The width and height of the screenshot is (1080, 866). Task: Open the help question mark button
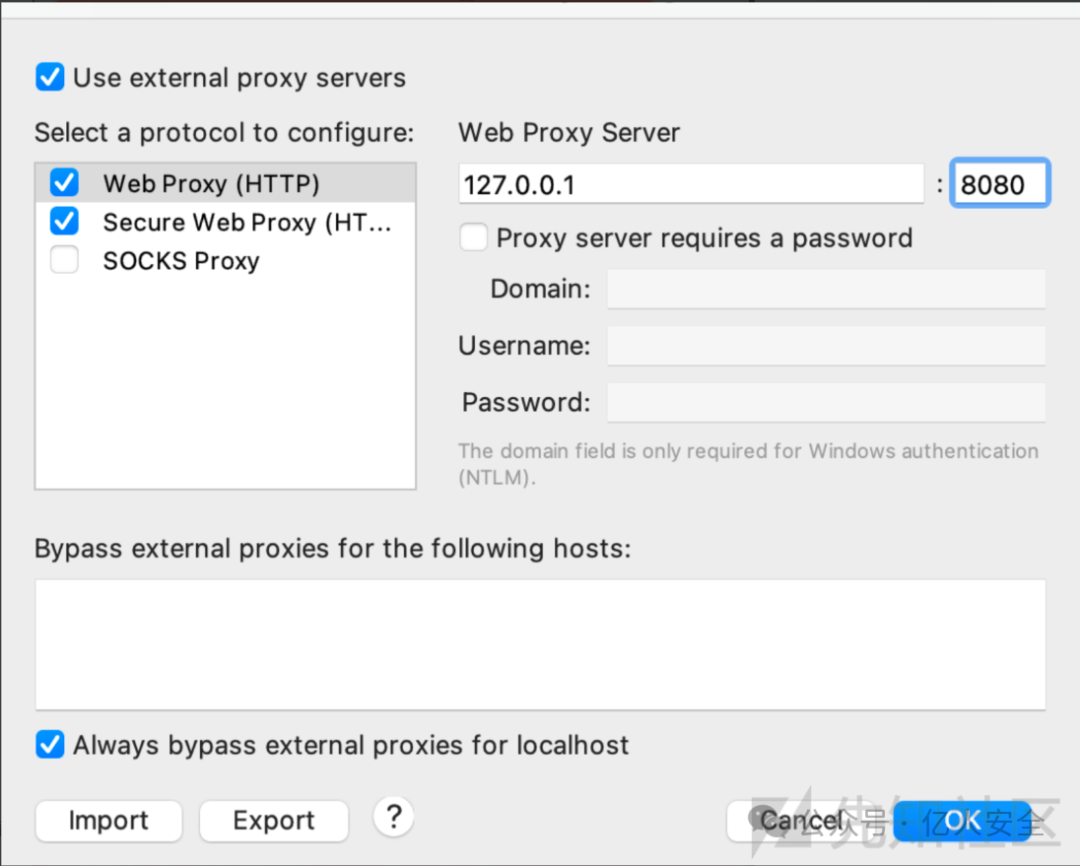click(394, 818)
